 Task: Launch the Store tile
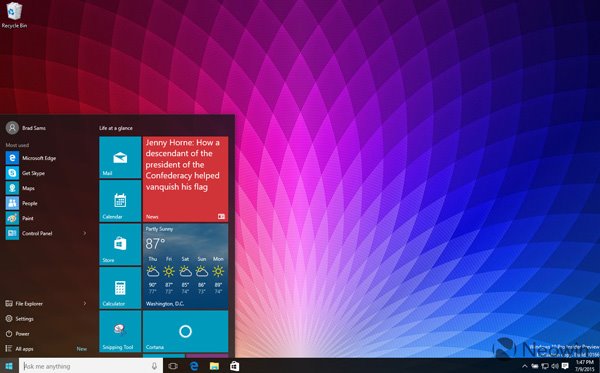coord(120,244)
